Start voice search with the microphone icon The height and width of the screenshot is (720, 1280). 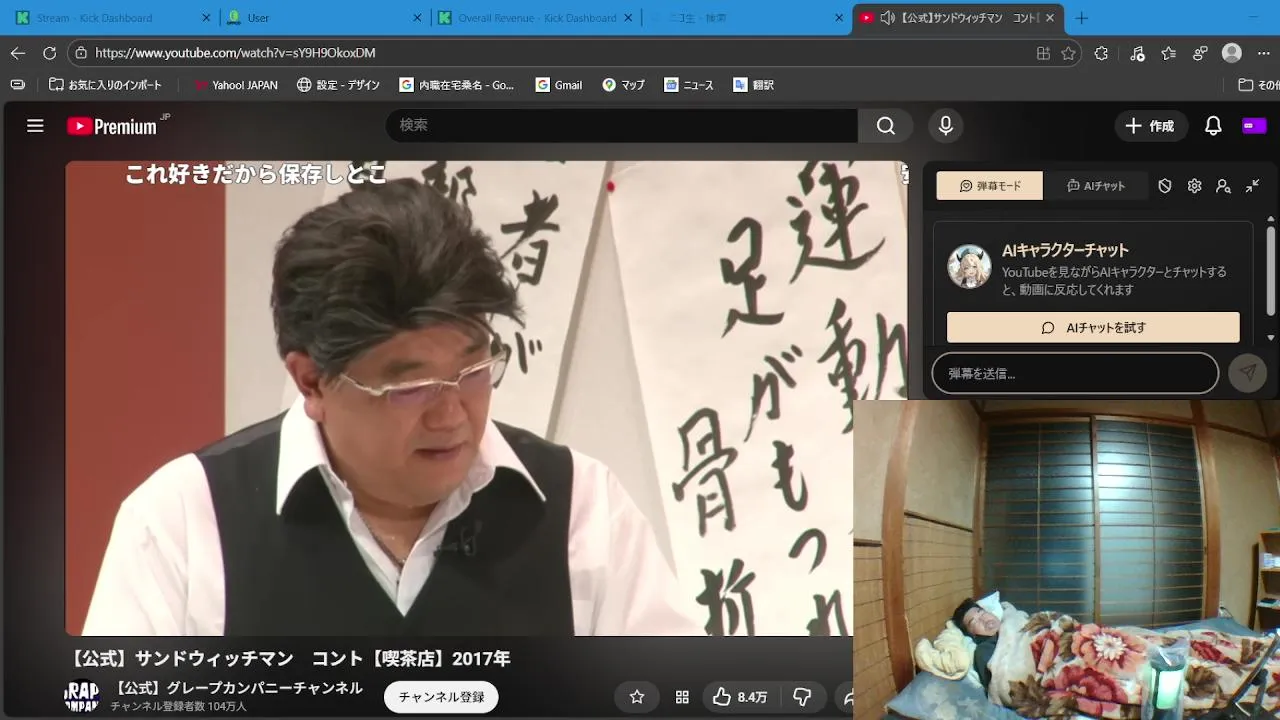click(x=945, y=125)
